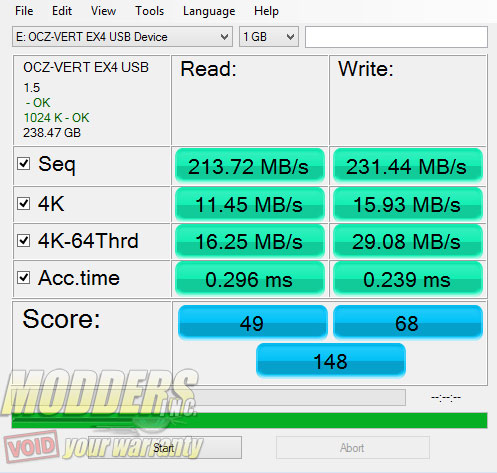Click the Abort button
Image resolution: width=497 pixels, height=473 pixels.
(353, 448)
